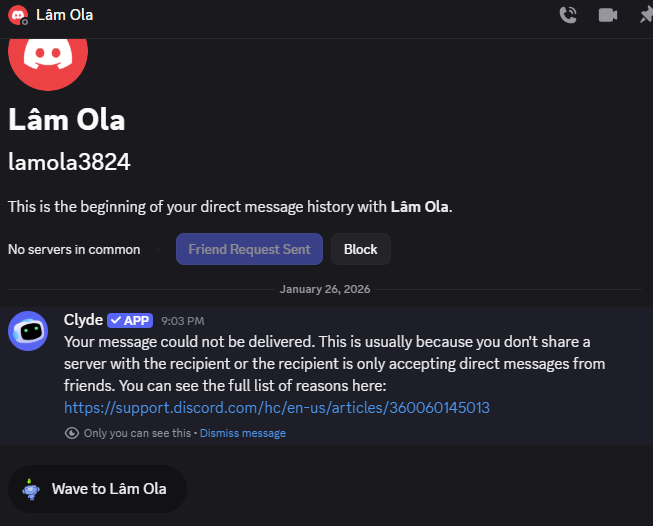This screenshot has height=526, width=653.
Task: Click Clyde's robot avatar
Action: coord(28,331)
